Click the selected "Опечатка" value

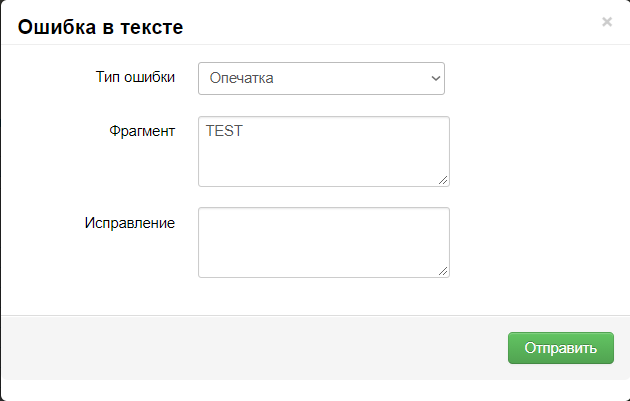[242, 78]
